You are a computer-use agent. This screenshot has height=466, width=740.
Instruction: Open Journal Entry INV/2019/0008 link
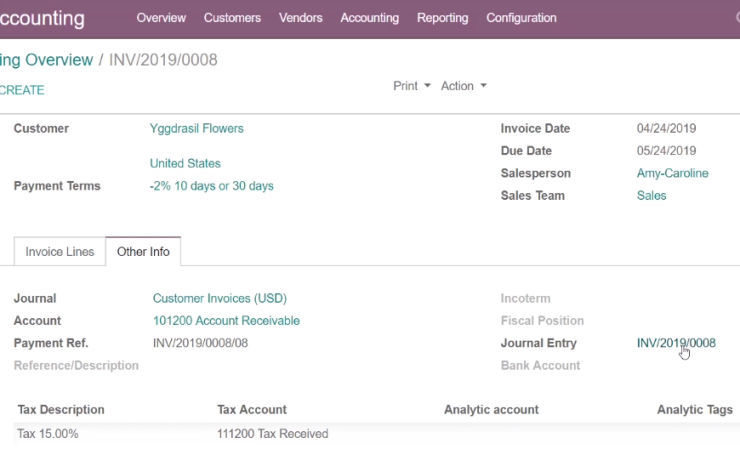(676, 343)
